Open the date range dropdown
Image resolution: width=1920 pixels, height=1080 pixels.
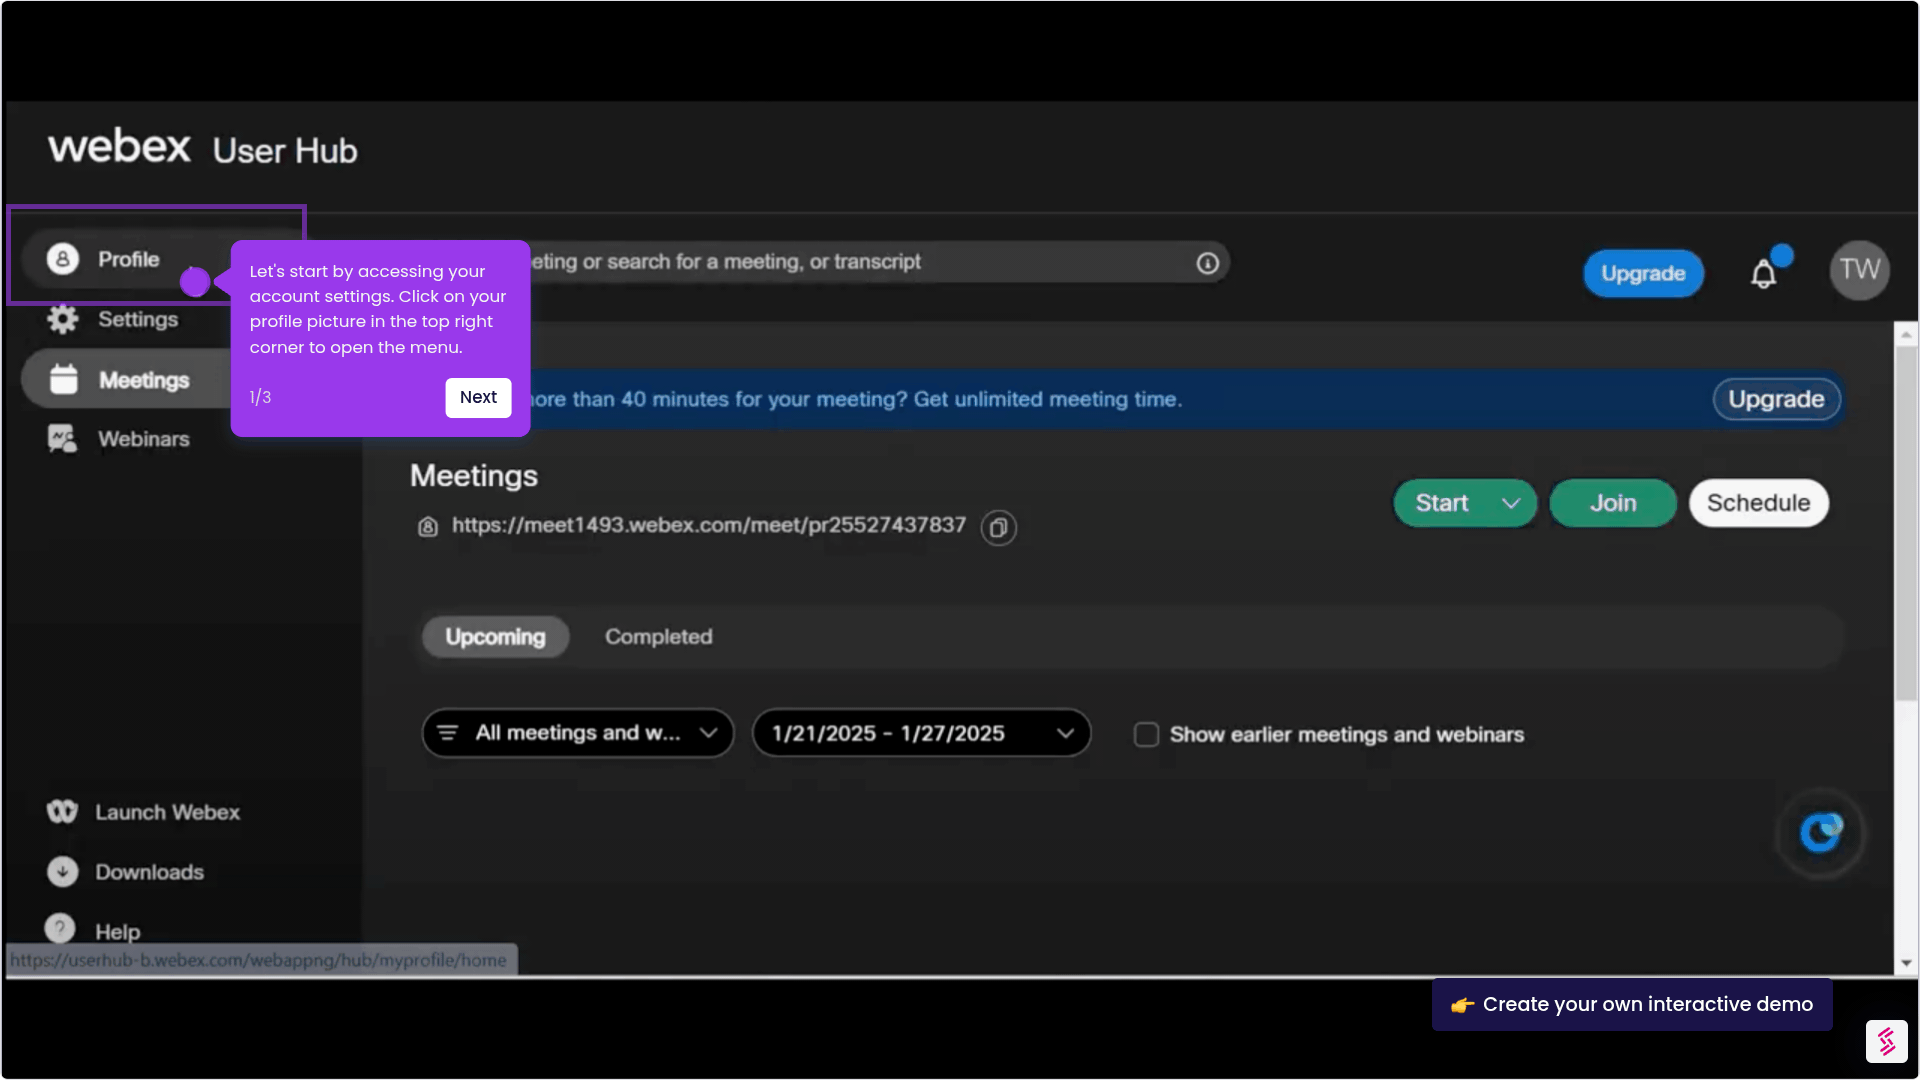921,733
